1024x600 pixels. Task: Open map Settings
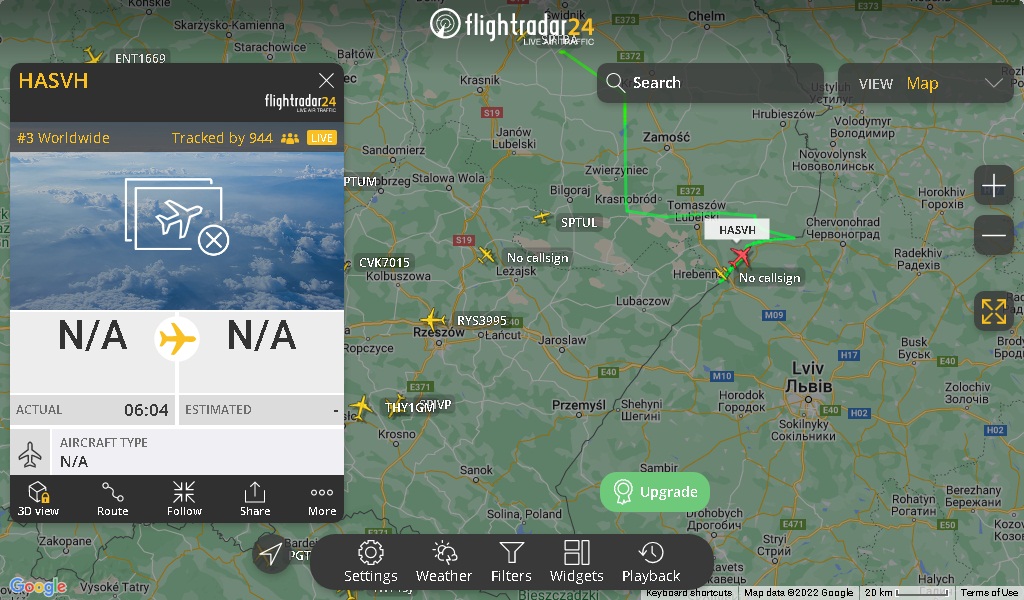(x=370, y=561)
